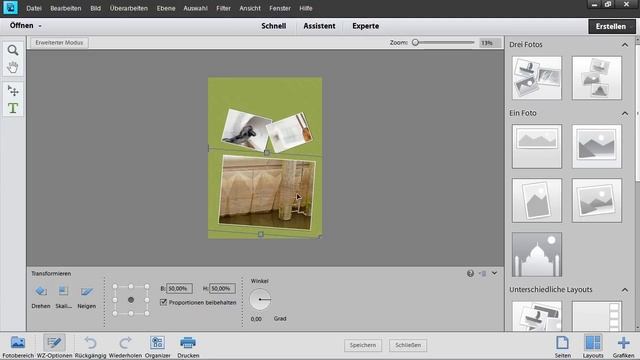
Task: Toggle Proportionen beibehalten checkbox
Action: tap(164, 302)
